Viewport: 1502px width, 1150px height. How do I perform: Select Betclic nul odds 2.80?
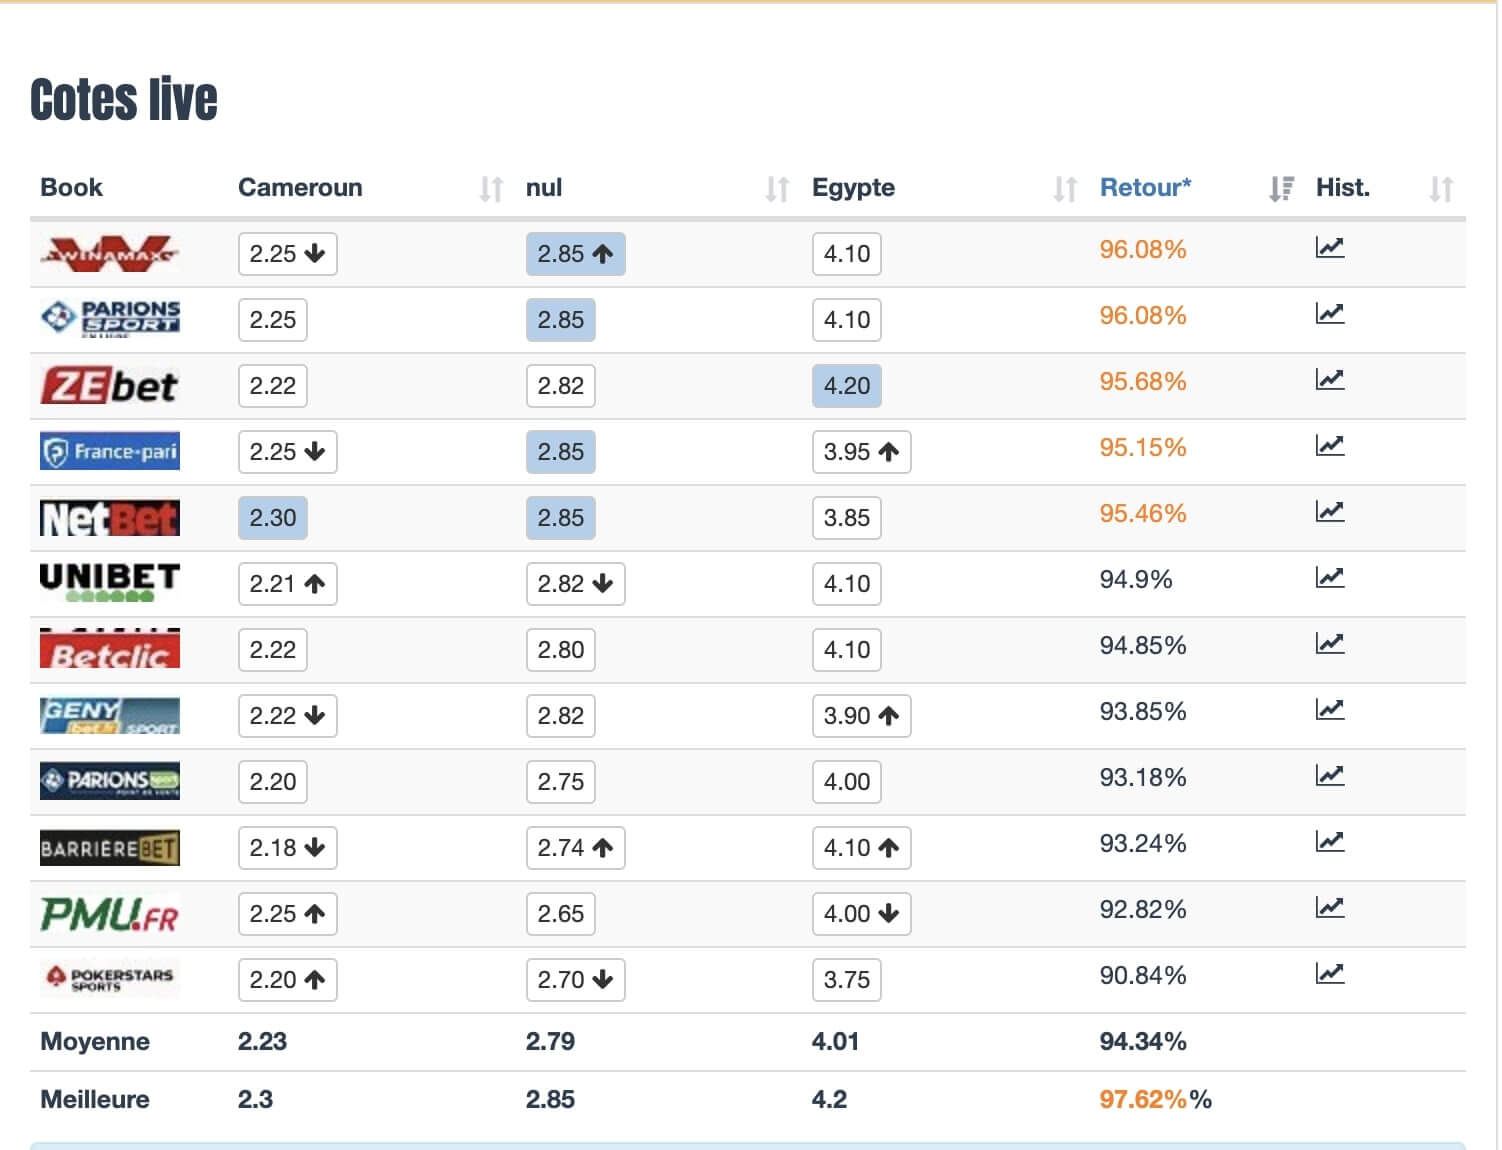pos(561,650)
